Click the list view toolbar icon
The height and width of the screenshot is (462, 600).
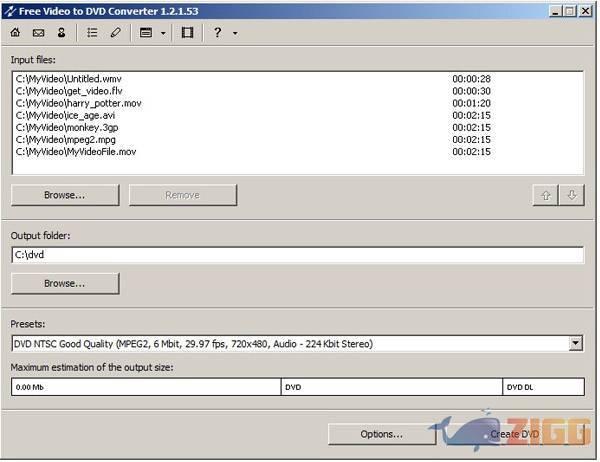click(92, 33)
